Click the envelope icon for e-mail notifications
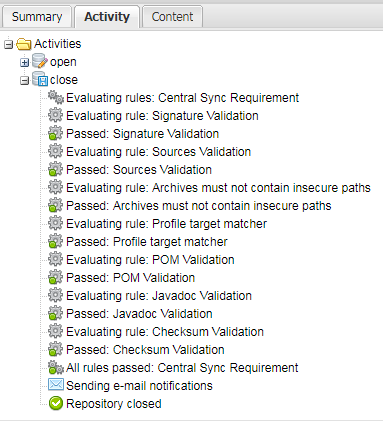383x422 pixels. 56,385
